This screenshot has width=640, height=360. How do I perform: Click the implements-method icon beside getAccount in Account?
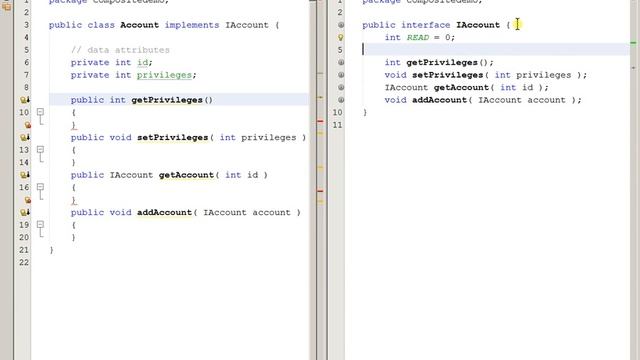coord(24,175)
